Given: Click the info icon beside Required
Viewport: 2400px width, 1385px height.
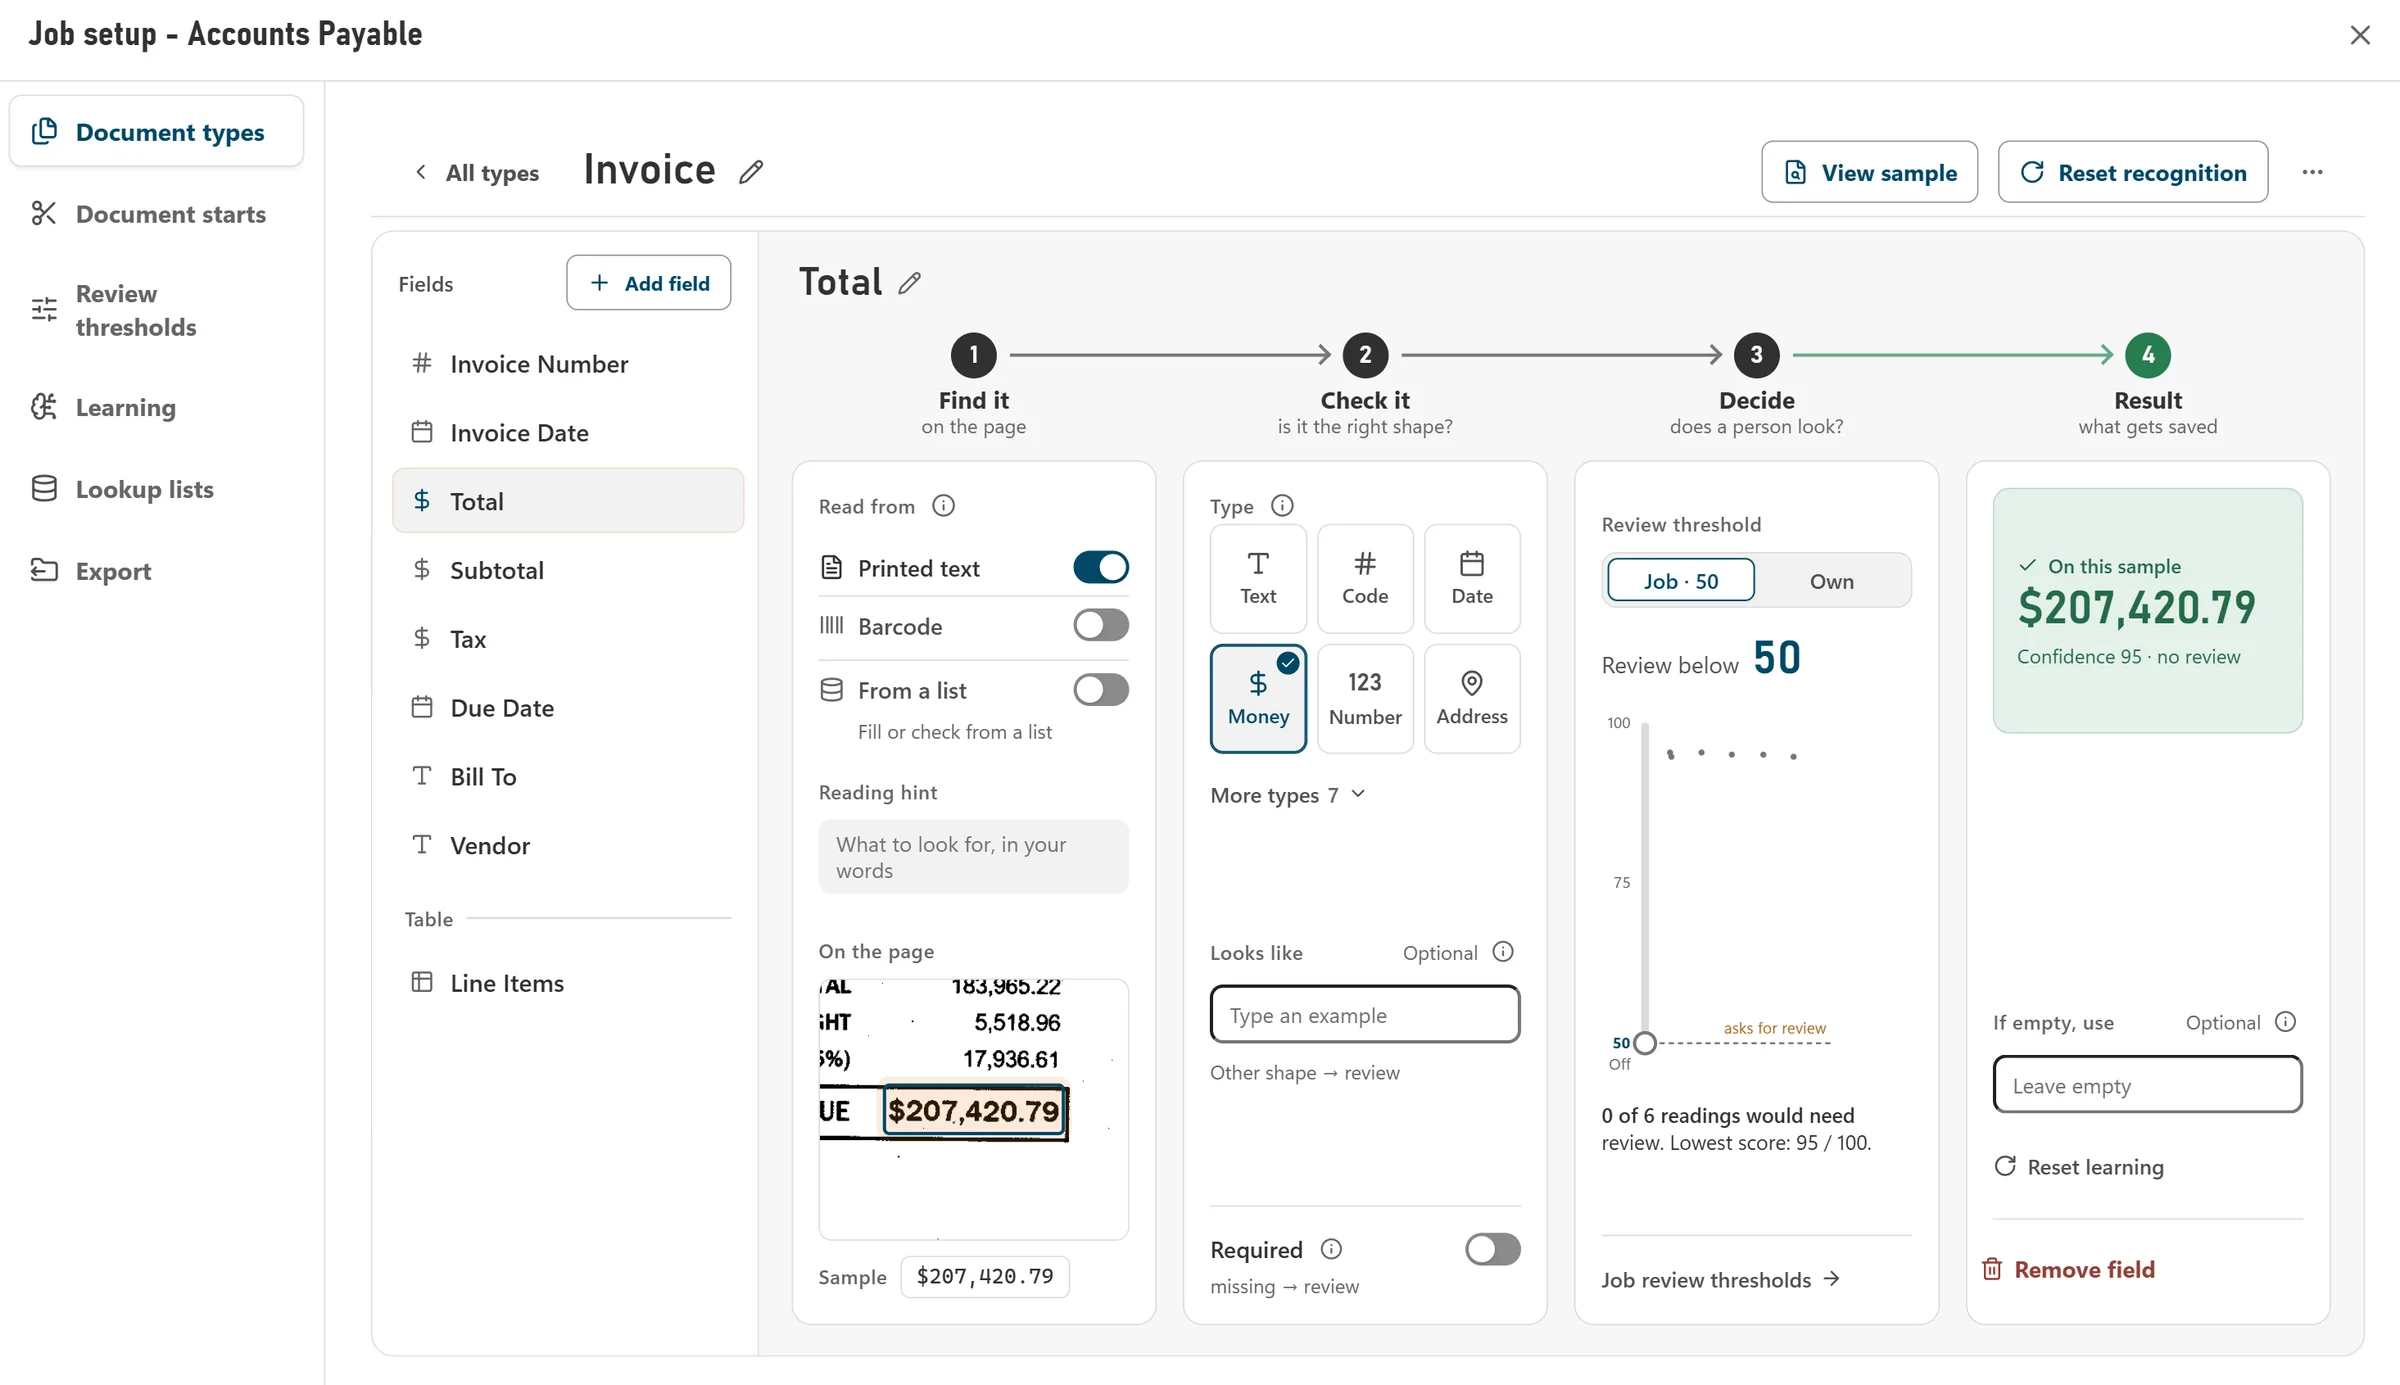Looking at the screenshot, I should pos(1331,1249).
